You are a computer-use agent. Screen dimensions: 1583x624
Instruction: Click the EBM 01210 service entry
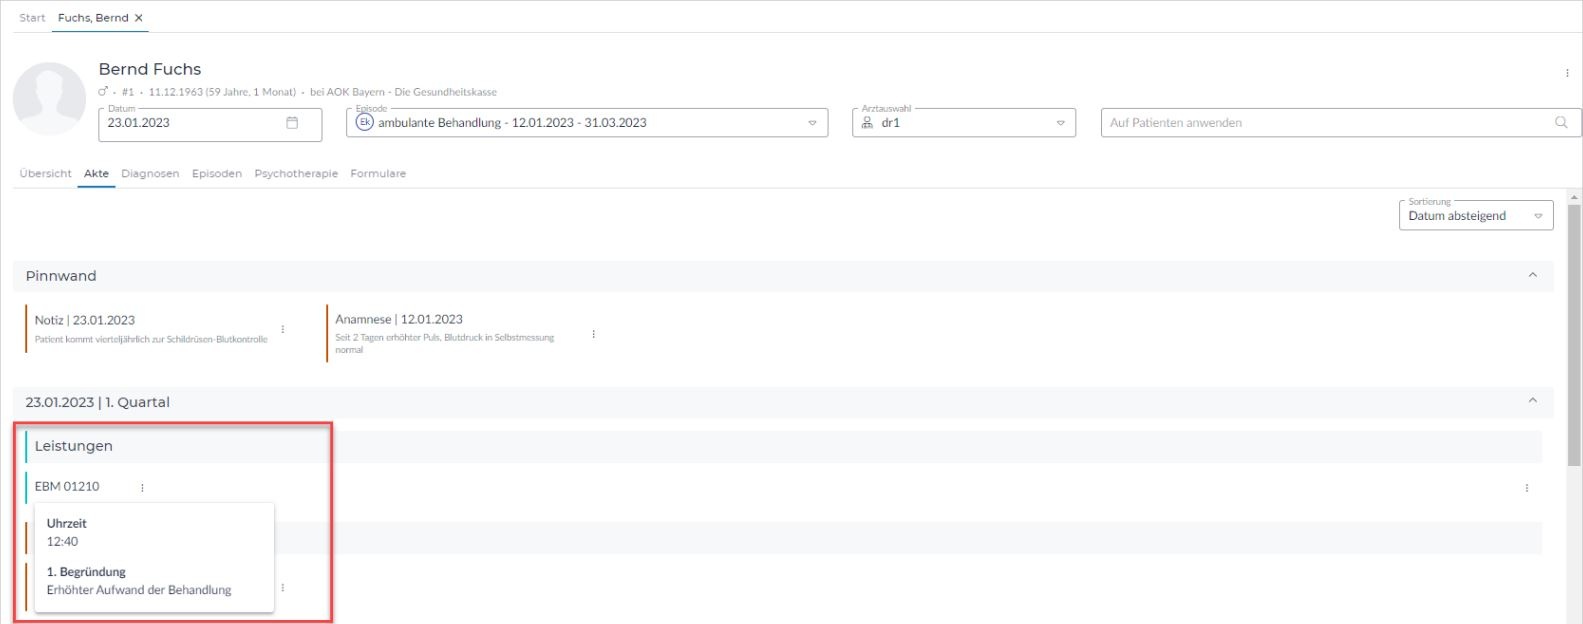[67, 487]
